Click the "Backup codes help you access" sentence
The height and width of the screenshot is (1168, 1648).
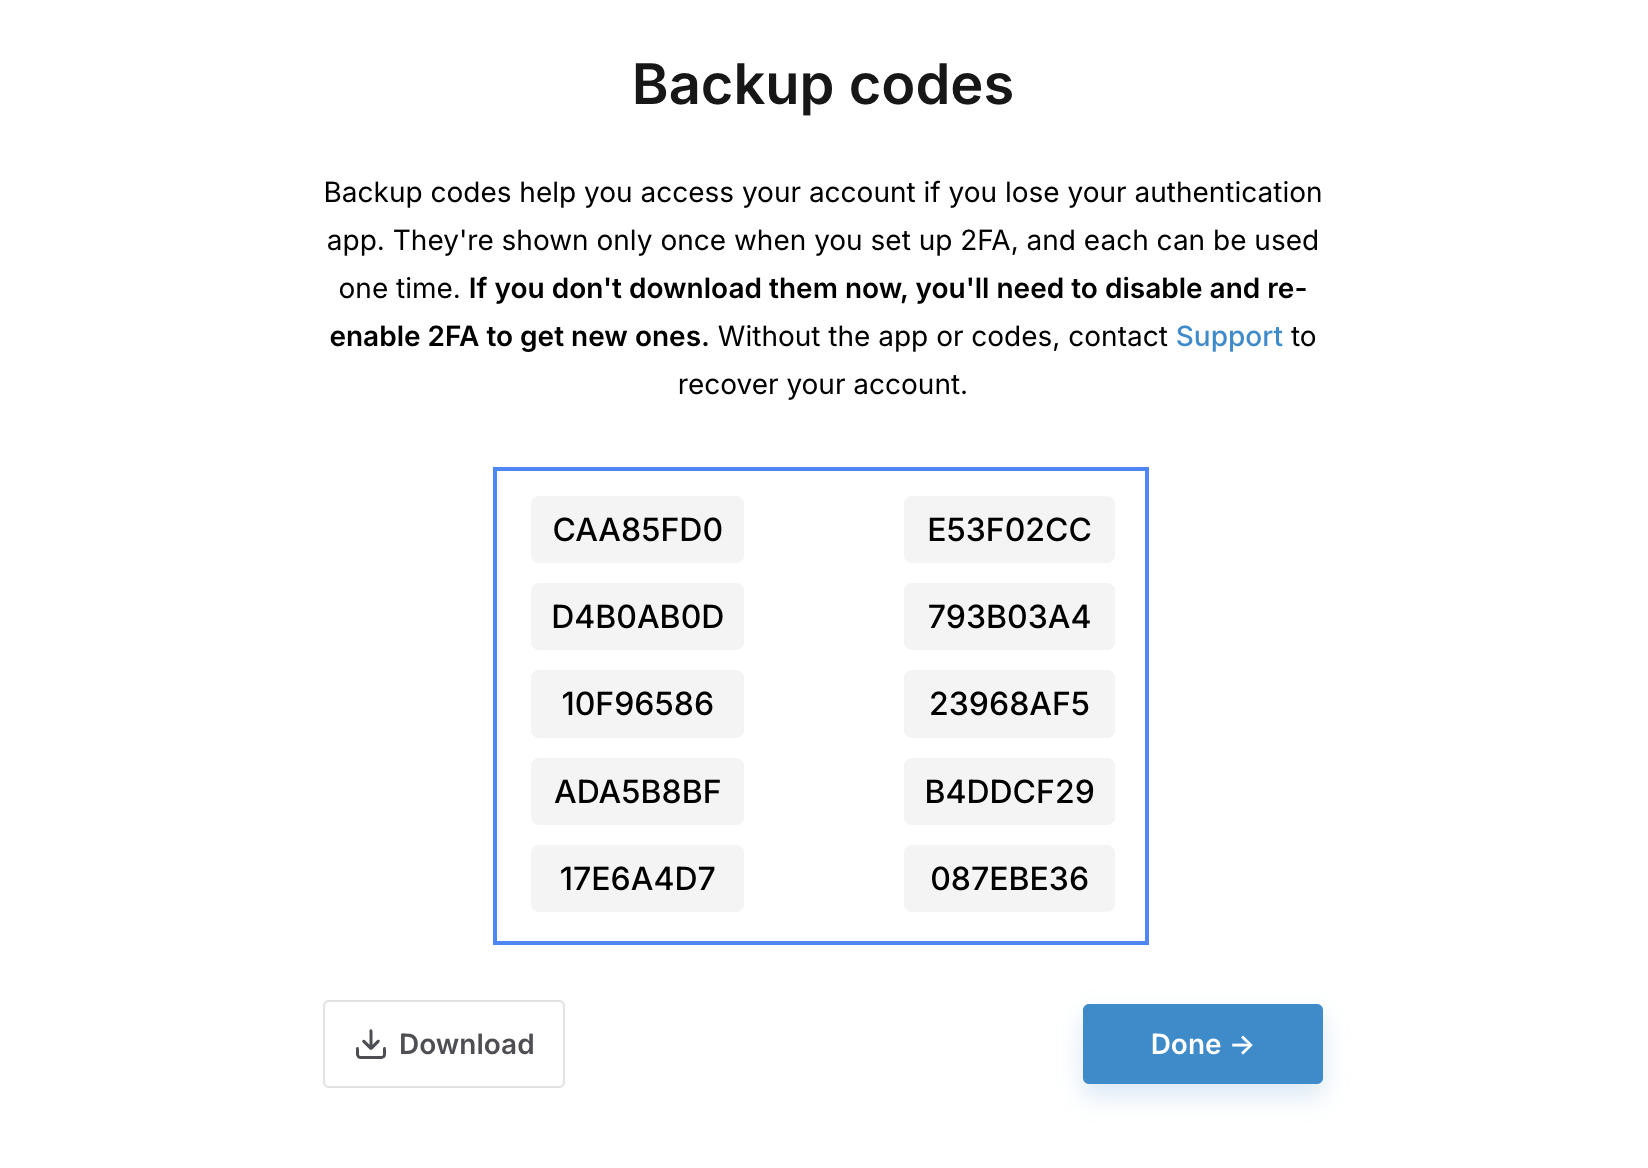pos(822,193)
